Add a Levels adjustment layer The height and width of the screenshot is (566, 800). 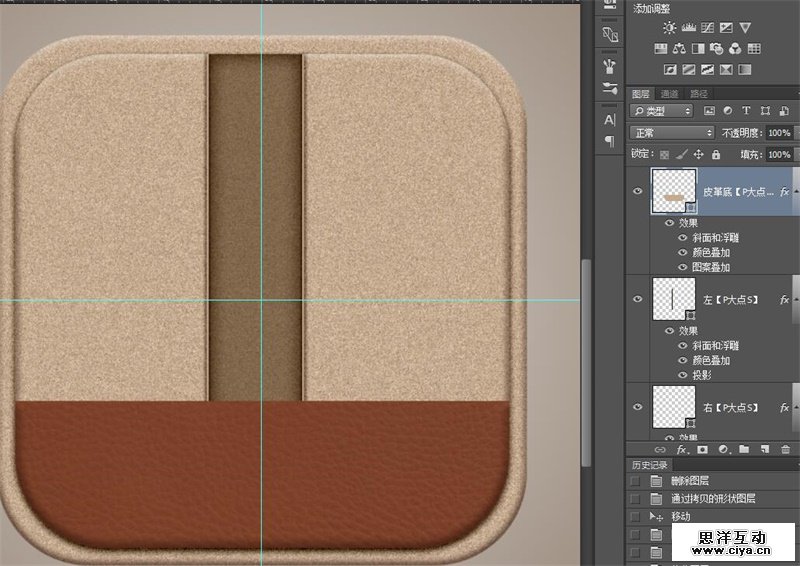pos(688,28)
